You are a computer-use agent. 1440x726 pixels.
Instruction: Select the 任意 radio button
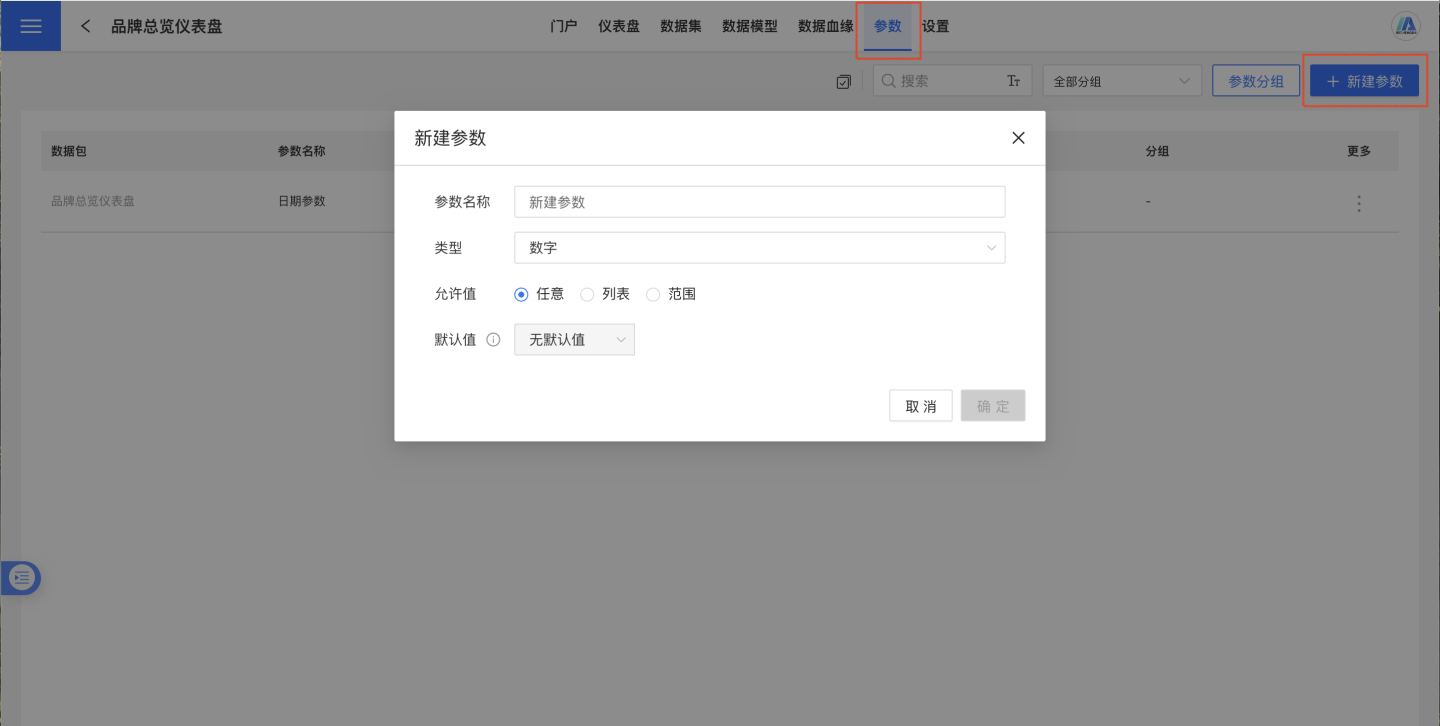(521, 294)
